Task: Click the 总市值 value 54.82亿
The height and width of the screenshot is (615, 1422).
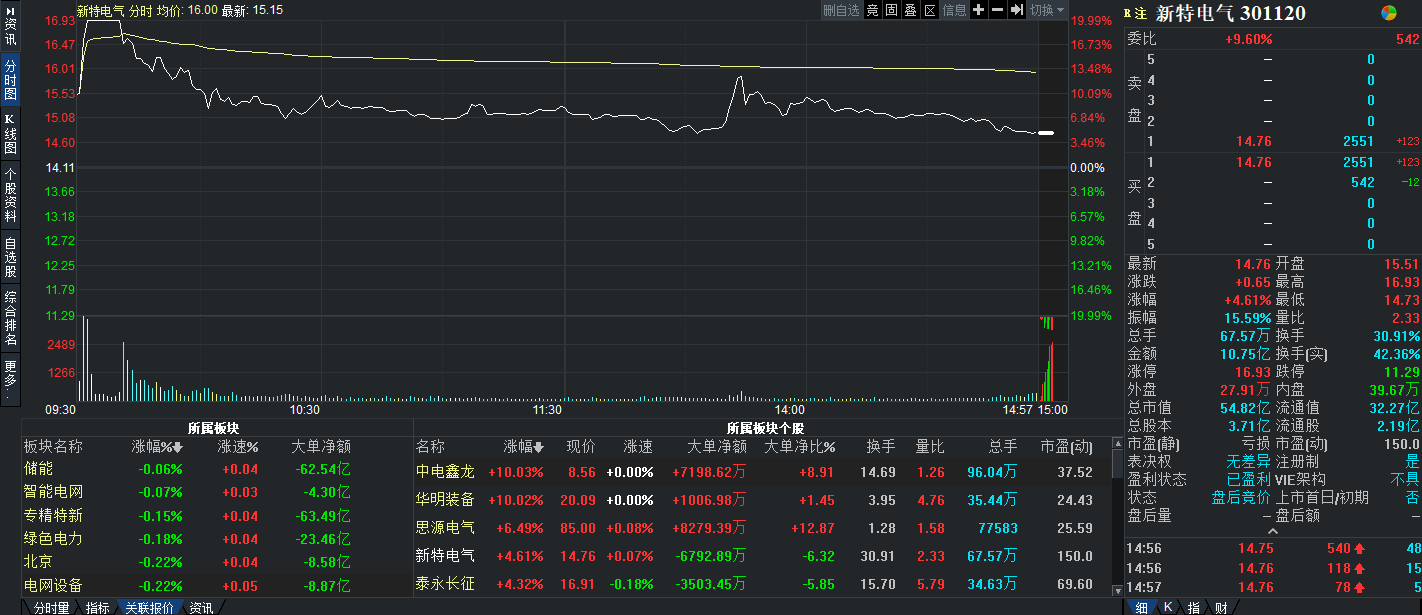Action: 1245,407
